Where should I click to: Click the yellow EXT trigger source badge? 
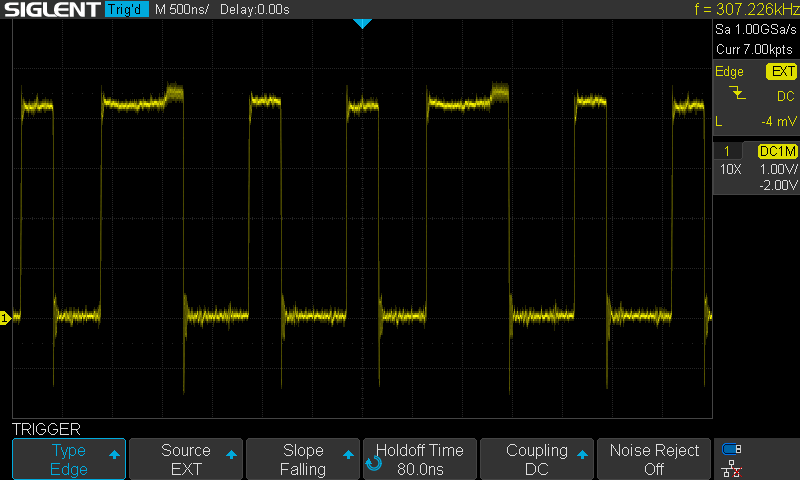coord(781,71)
